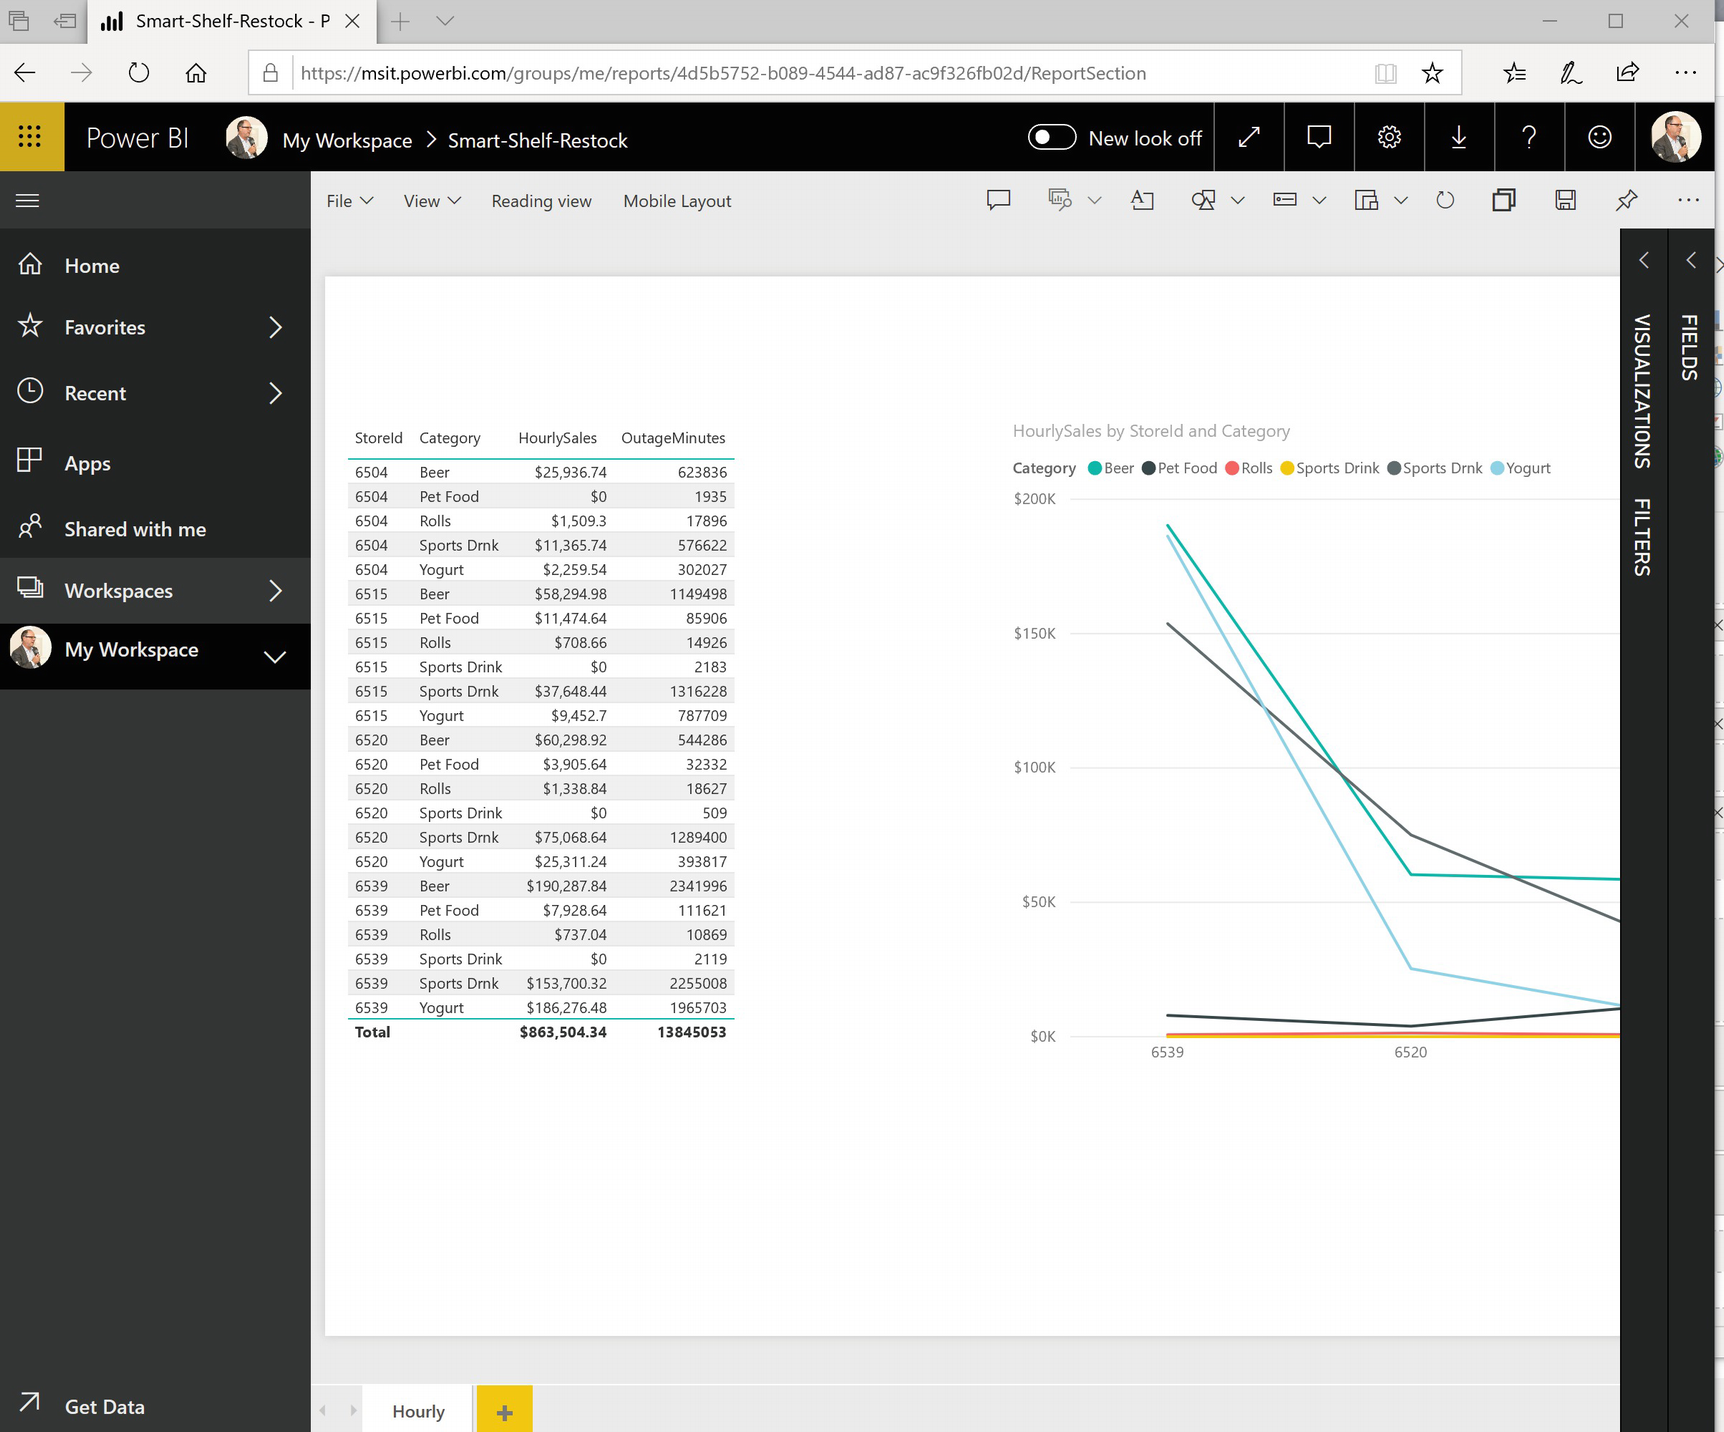Screen dimensions: 1724x1432
Task: Click My Workspace in the breadcrumb
Action: coord(347,141)
